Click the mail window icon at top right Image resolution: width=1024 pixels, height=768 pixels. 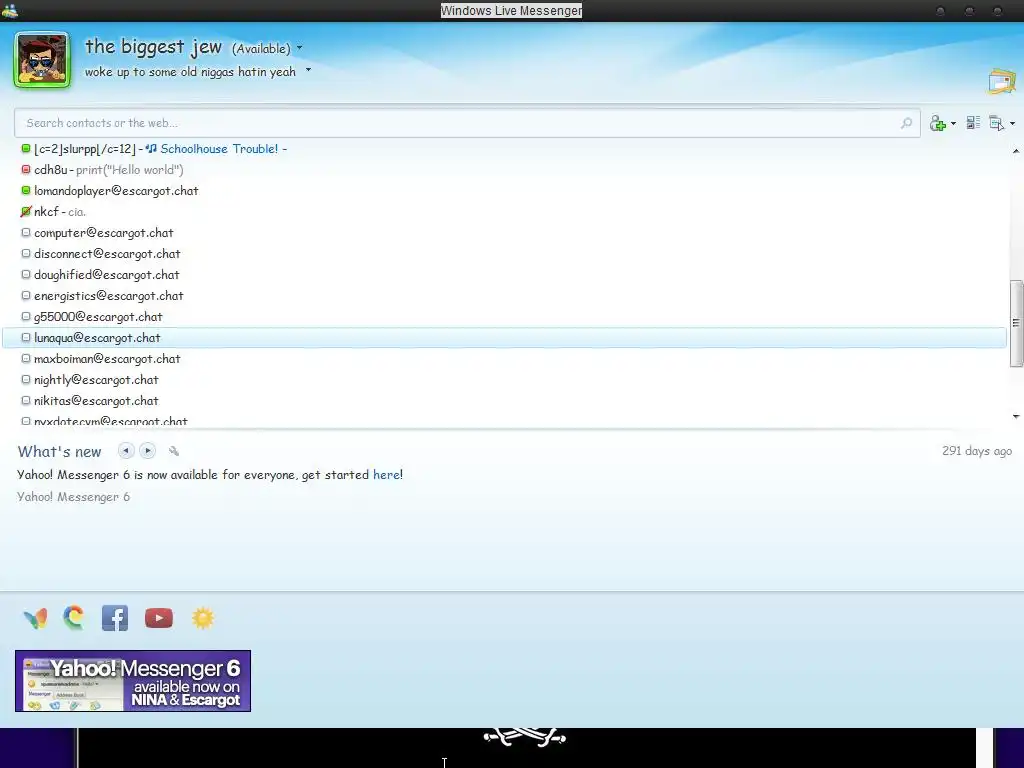pyautogui.click(x=1002, y=81)
